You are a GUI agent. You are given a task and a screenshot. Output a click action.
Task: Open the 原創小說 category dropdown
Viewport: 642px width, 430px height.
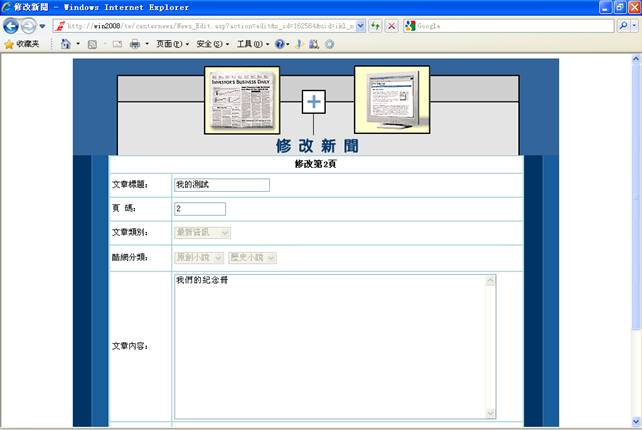point(198,258)
